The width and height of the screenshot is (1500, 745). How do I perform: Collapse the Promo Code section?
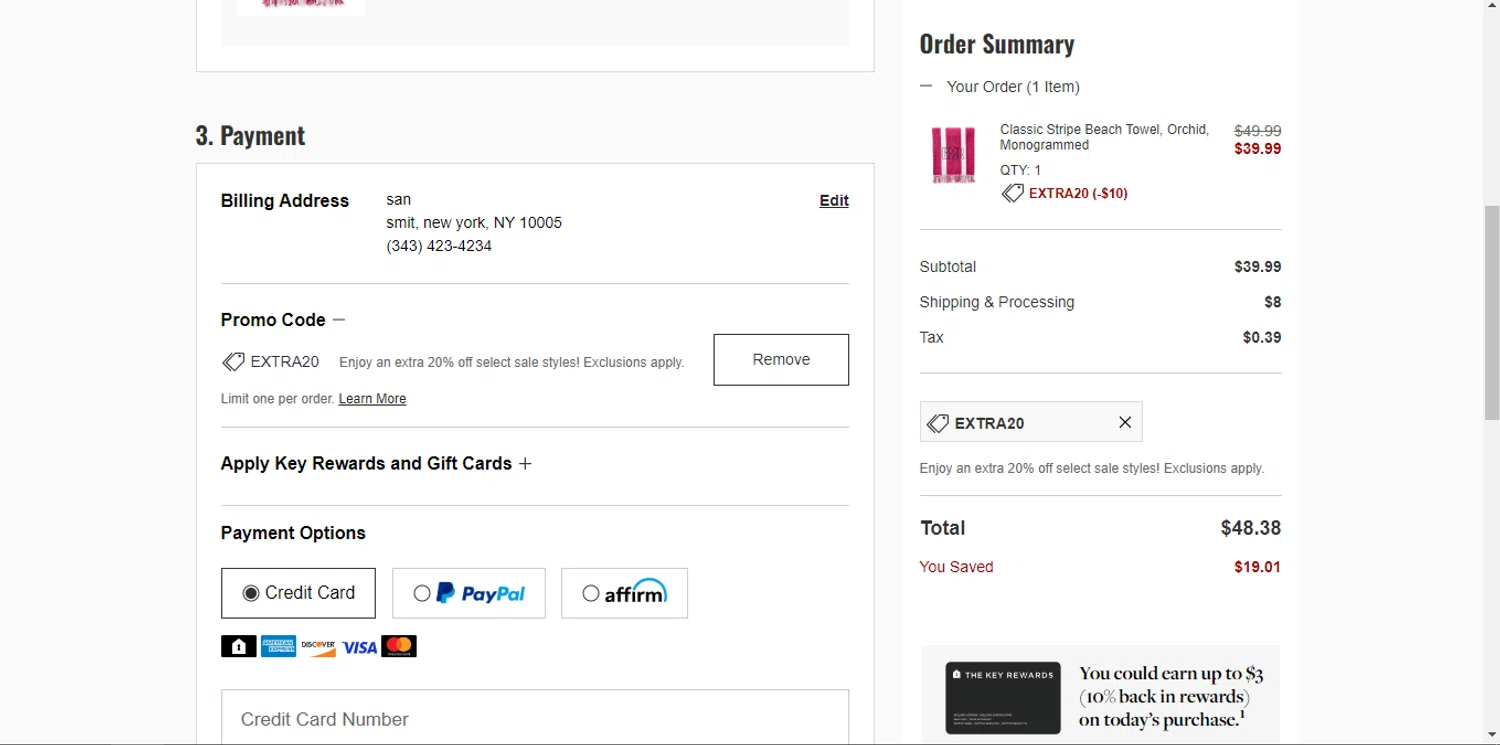tap(339, 320)
